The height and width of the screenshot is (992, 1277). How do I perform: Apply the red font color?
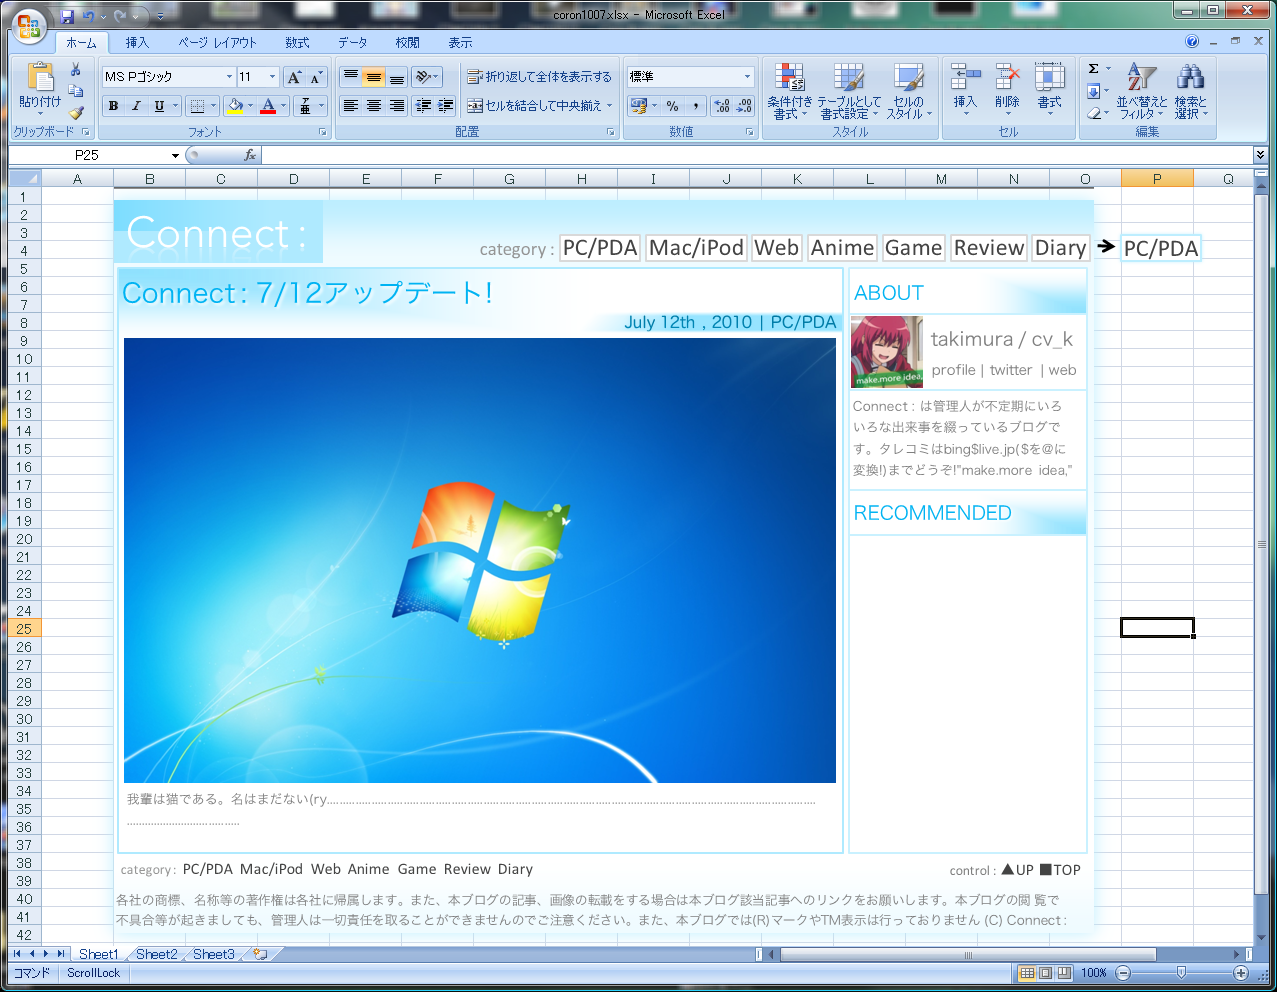click(267, 106)
